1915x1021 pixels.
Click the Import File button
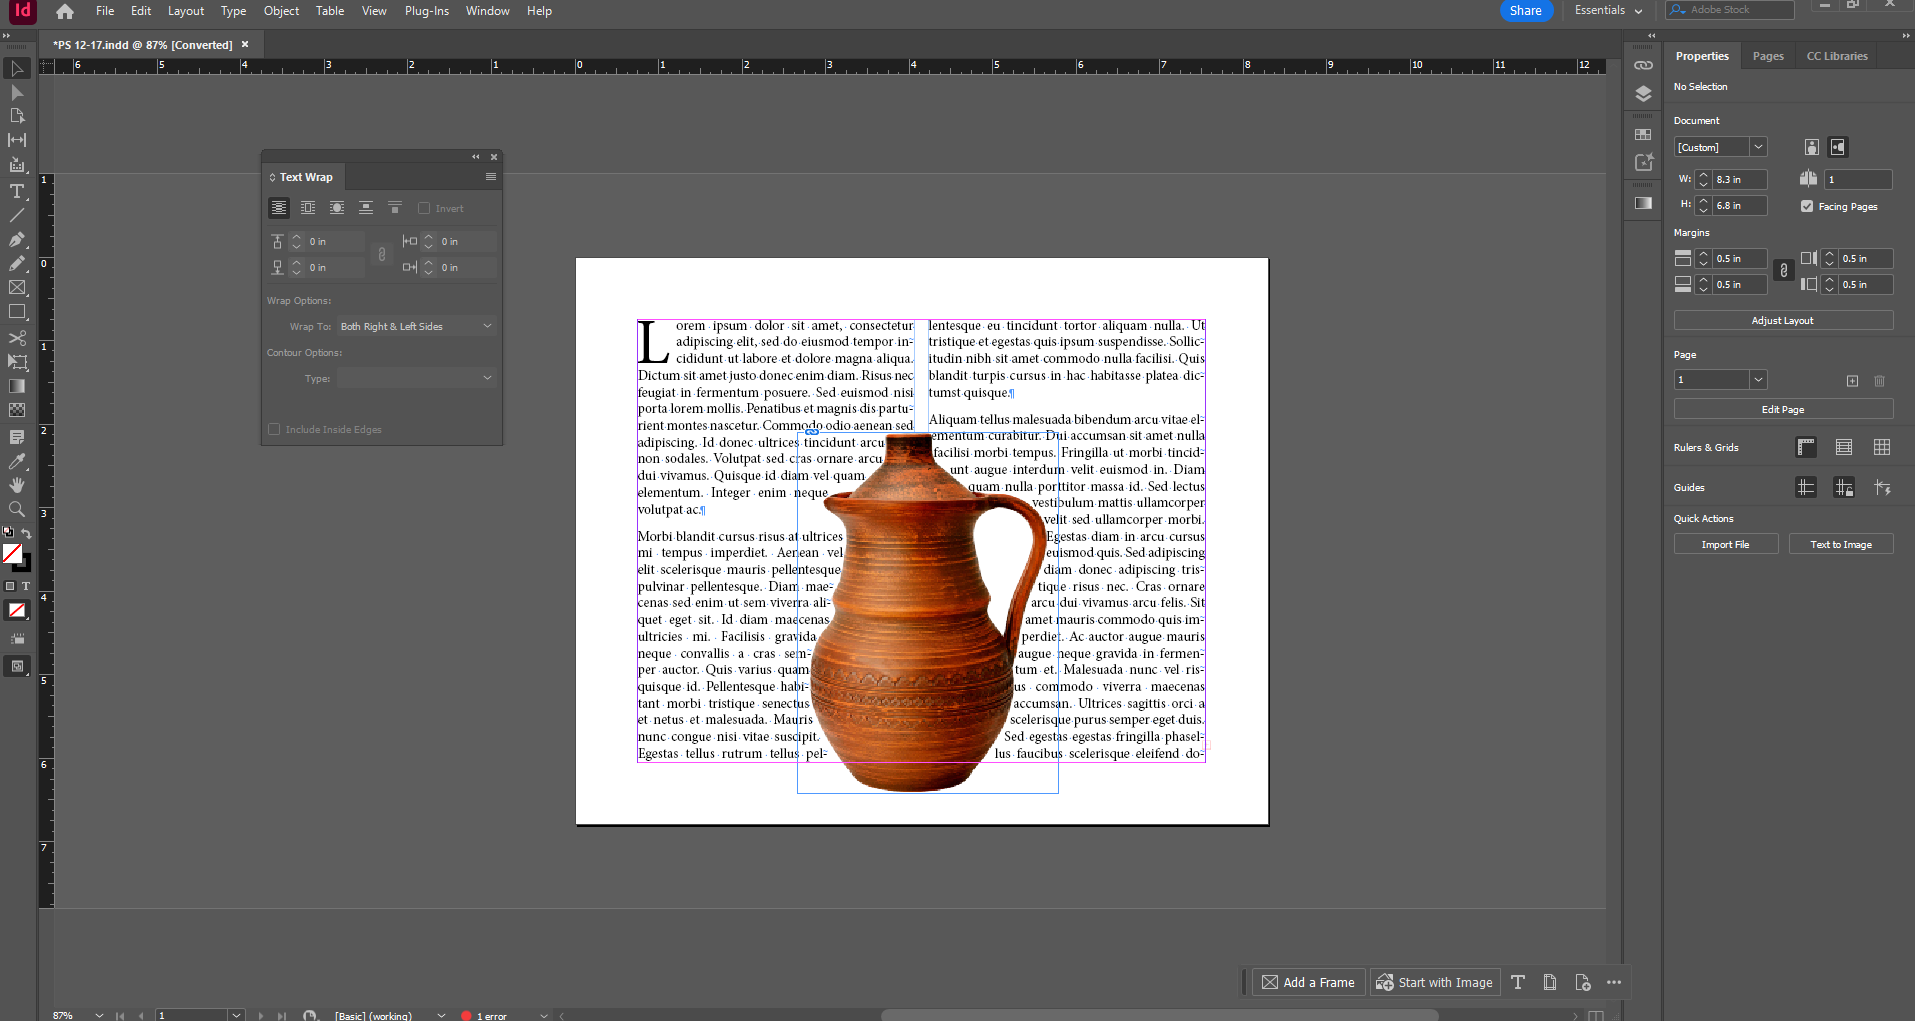[1726, 544]
